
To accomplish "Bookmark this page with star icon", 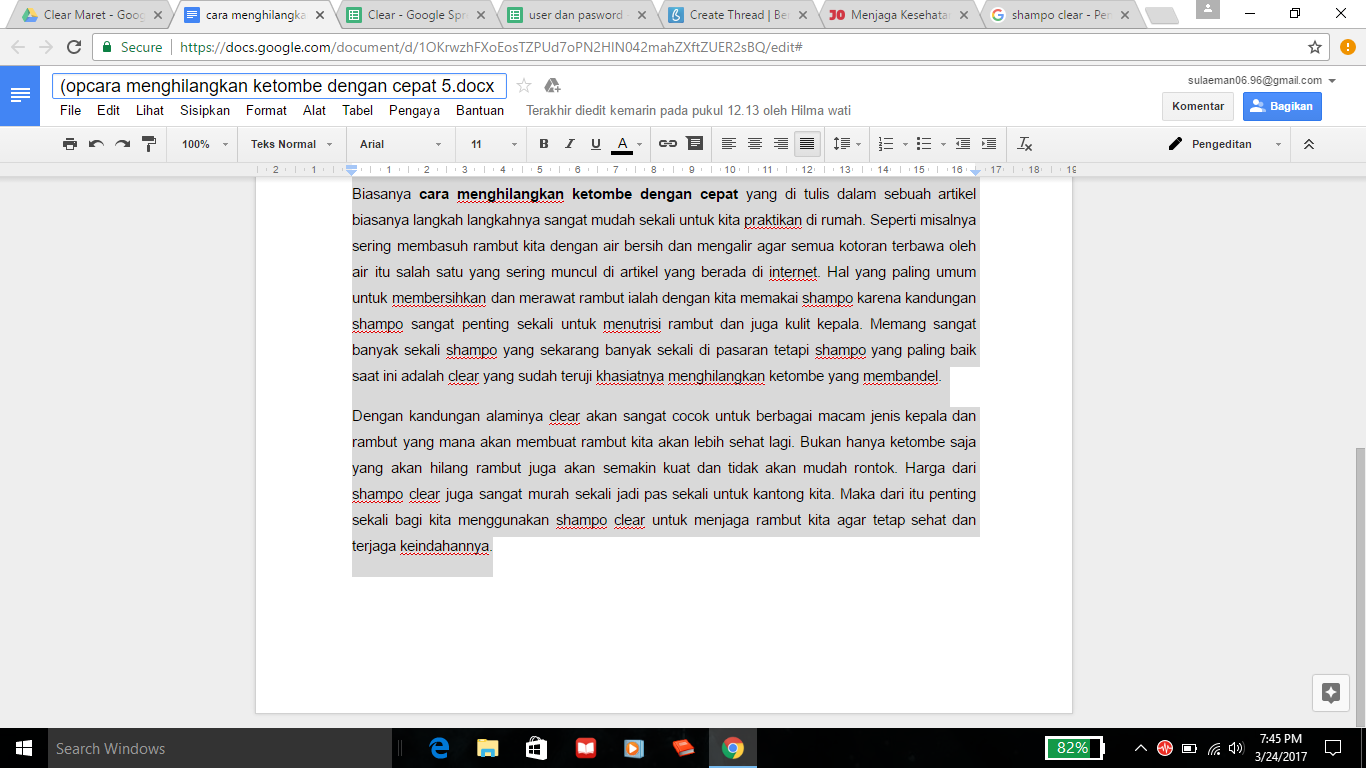I will 1315,47.
